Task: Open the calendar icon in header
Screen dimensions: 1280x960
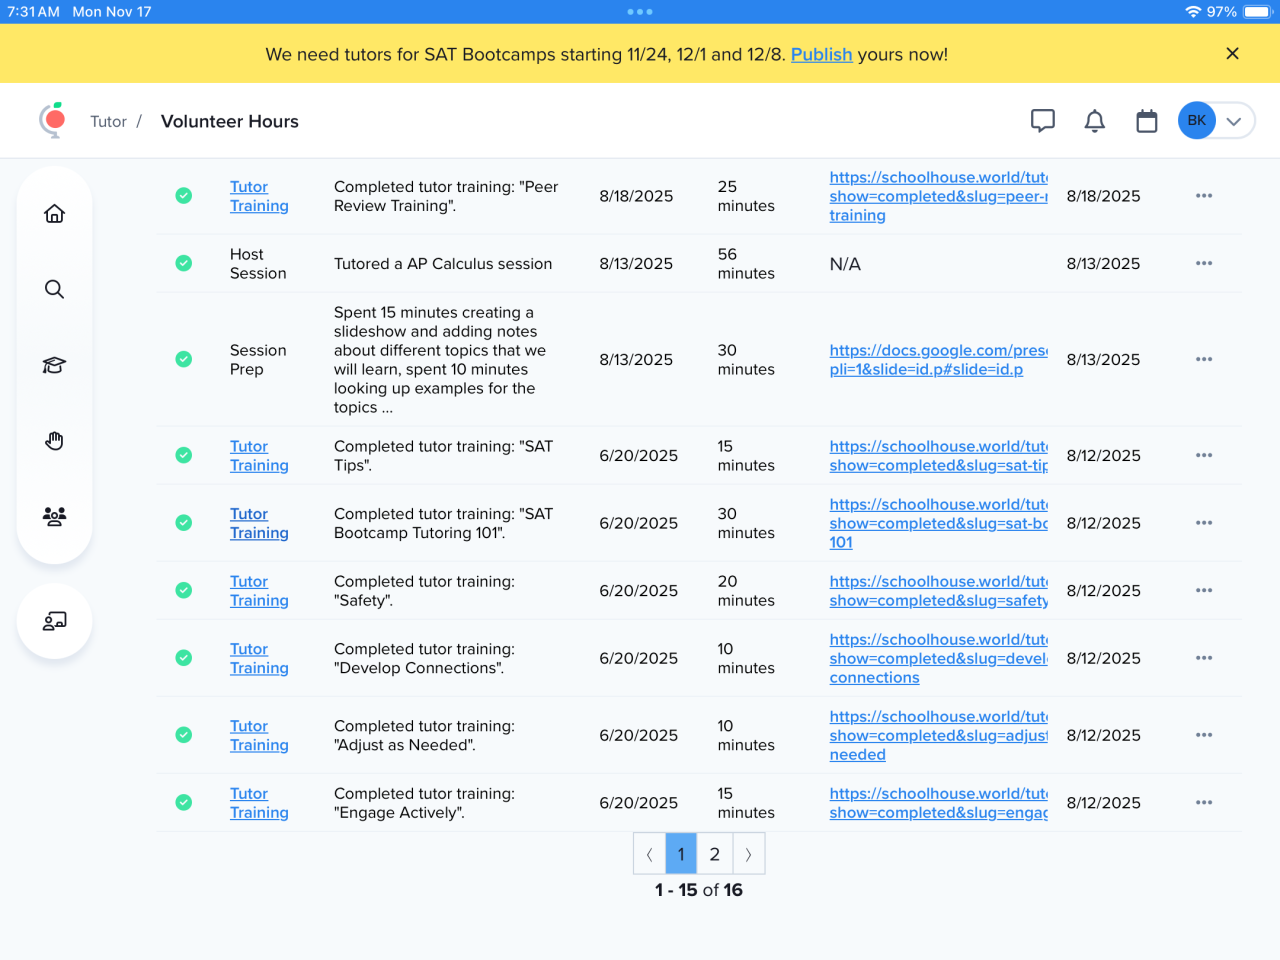Action: (x=1147, y=121)
